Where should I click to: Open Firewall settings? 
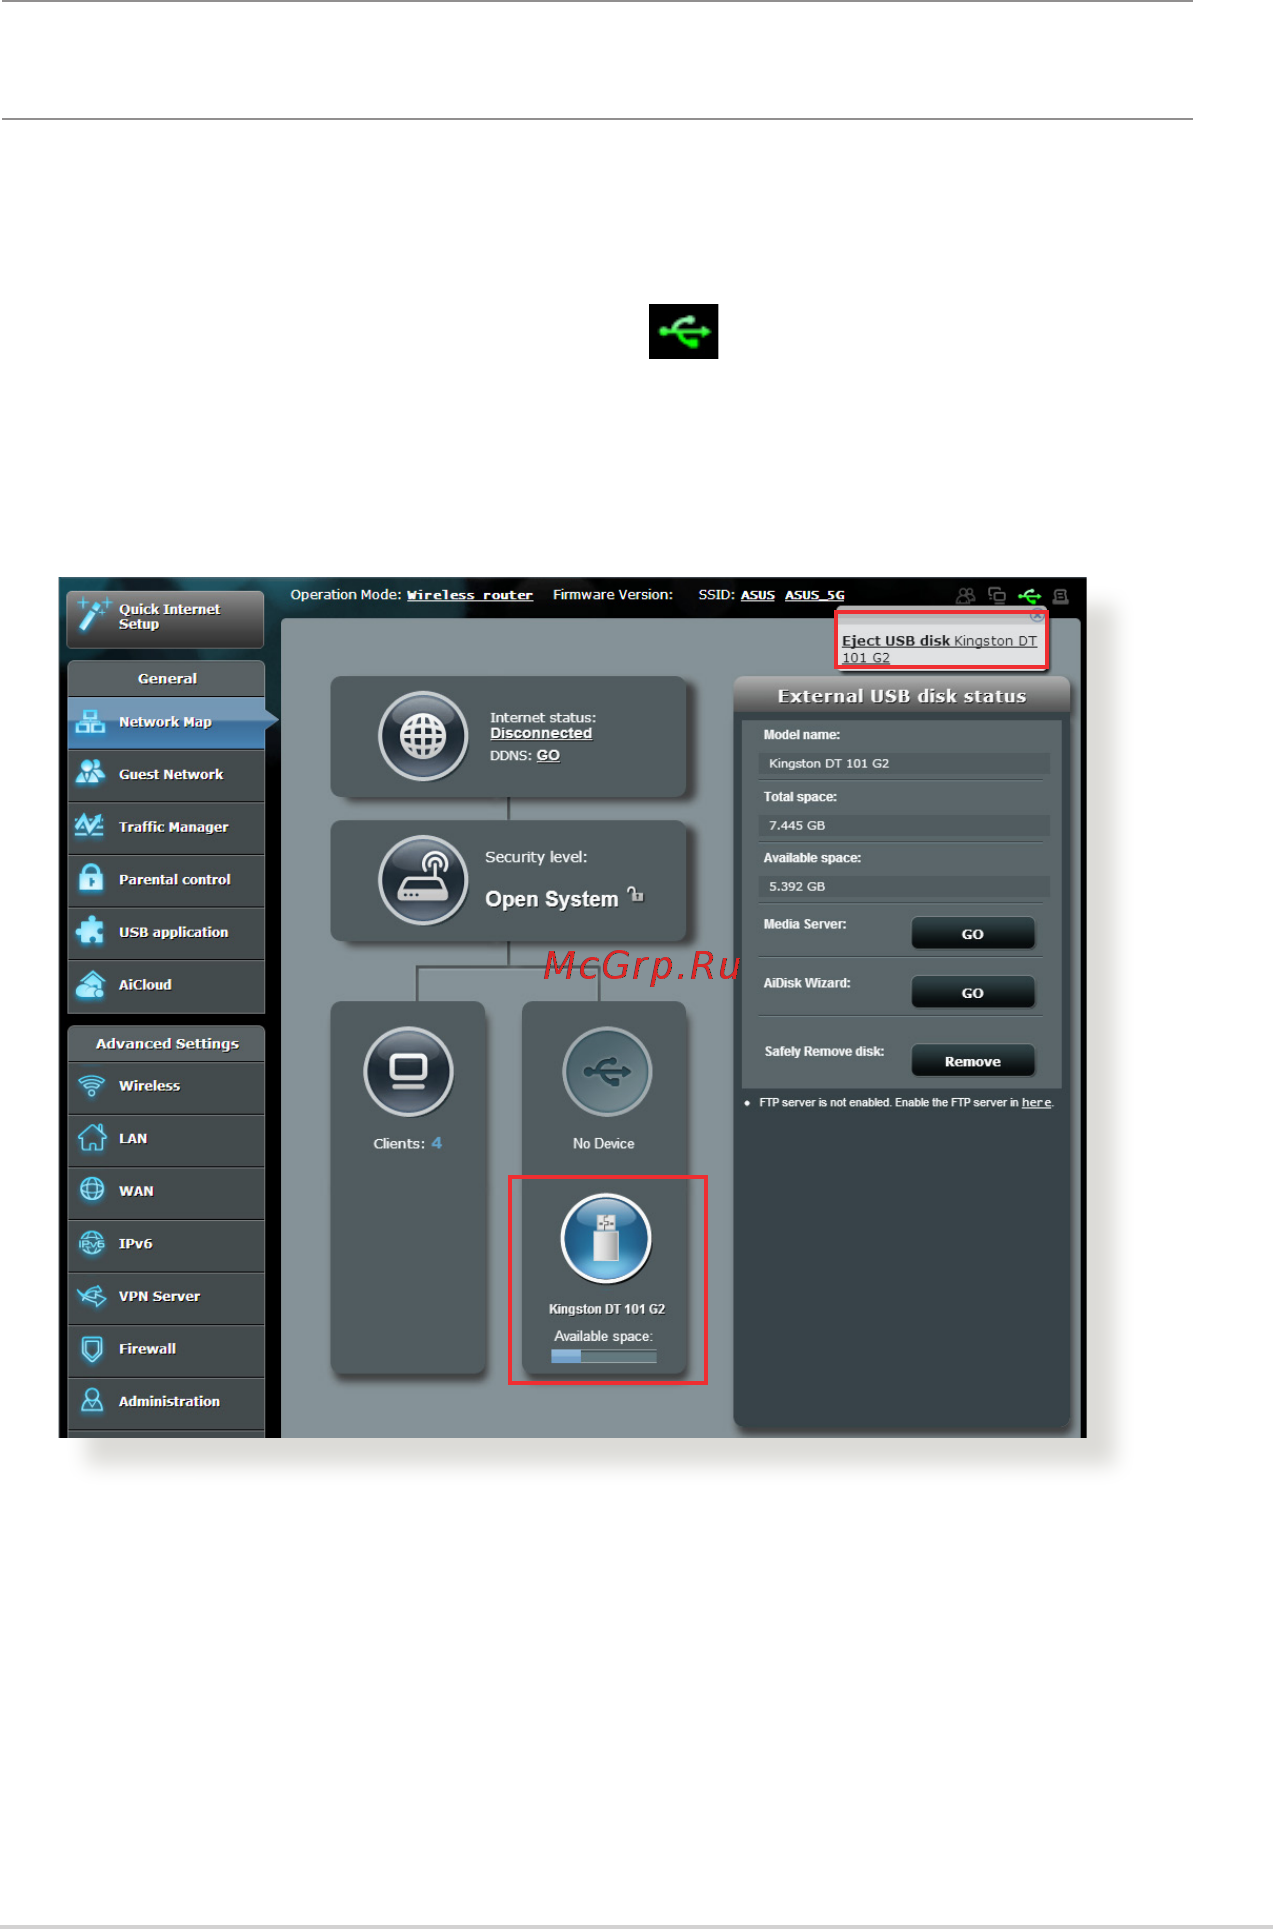166,1350
